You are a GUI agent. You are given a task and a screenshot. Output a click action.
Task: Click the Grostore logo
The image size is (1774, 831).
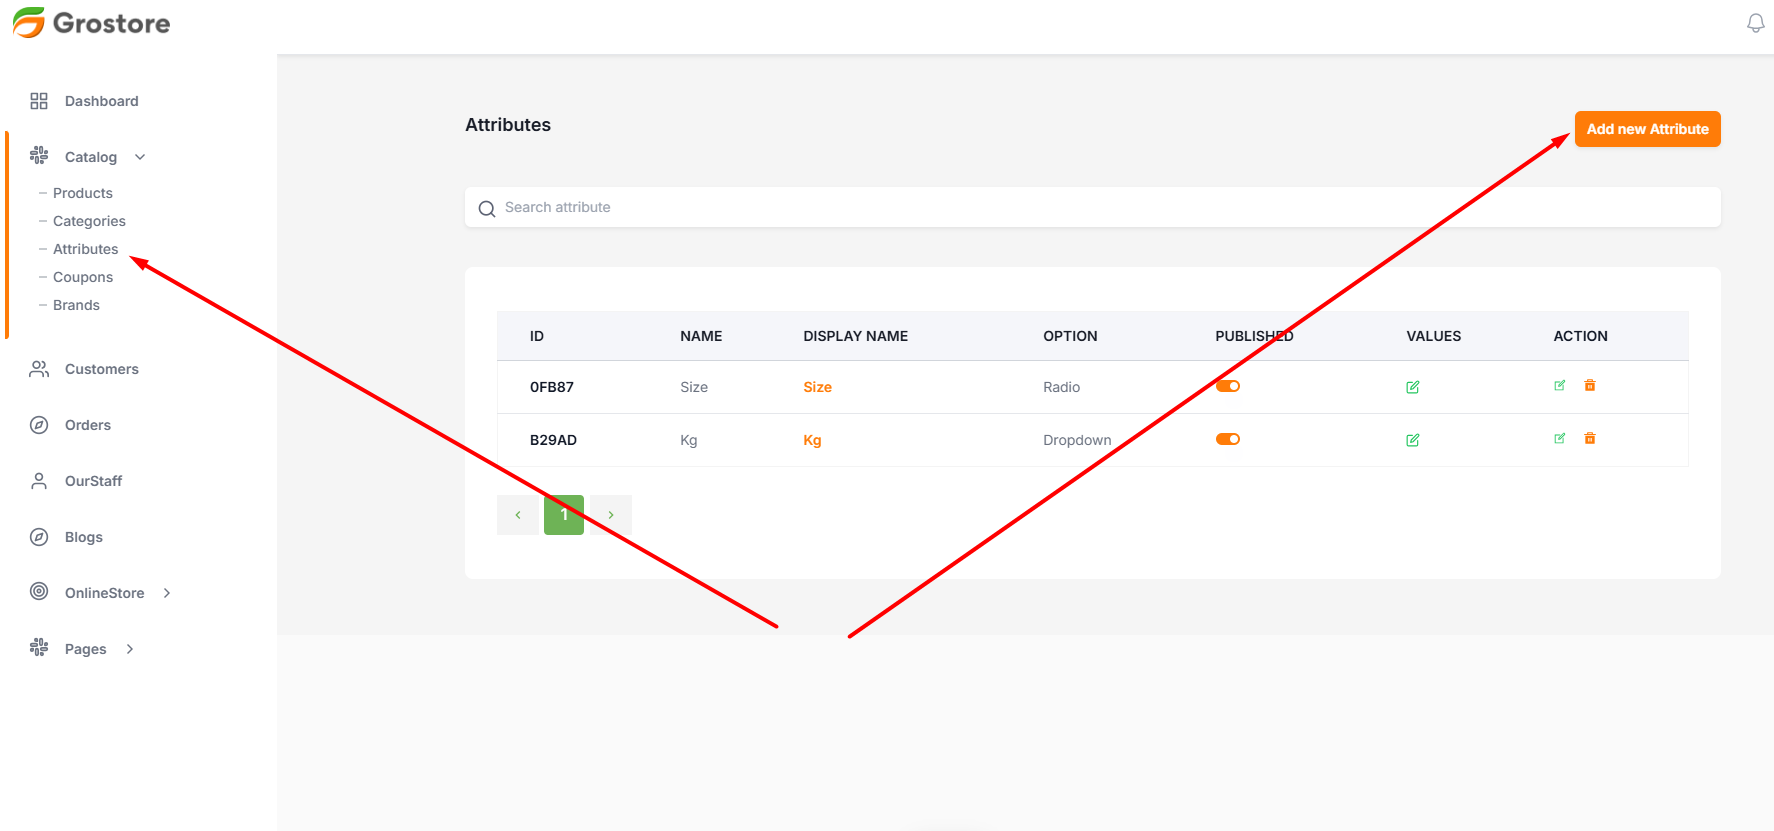[x=91, y=23]
